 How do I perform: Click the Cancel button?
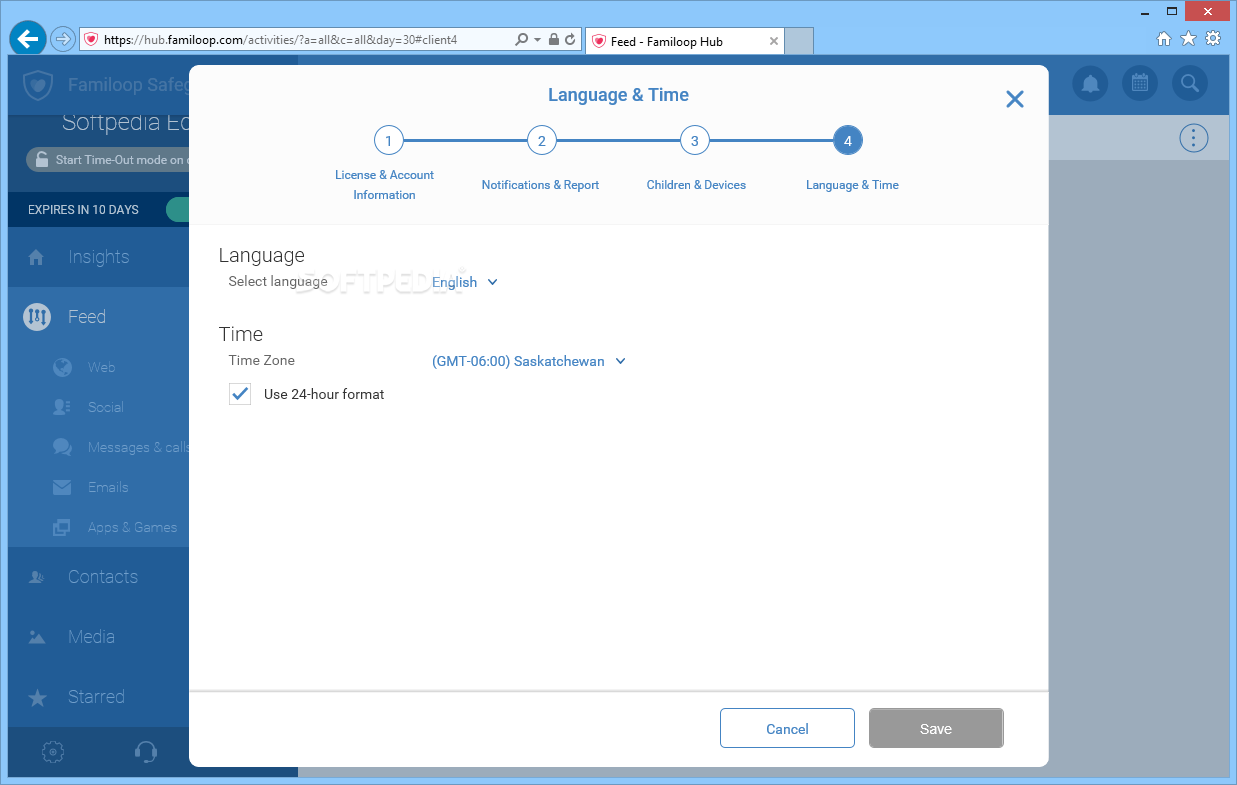coord(787,729)
